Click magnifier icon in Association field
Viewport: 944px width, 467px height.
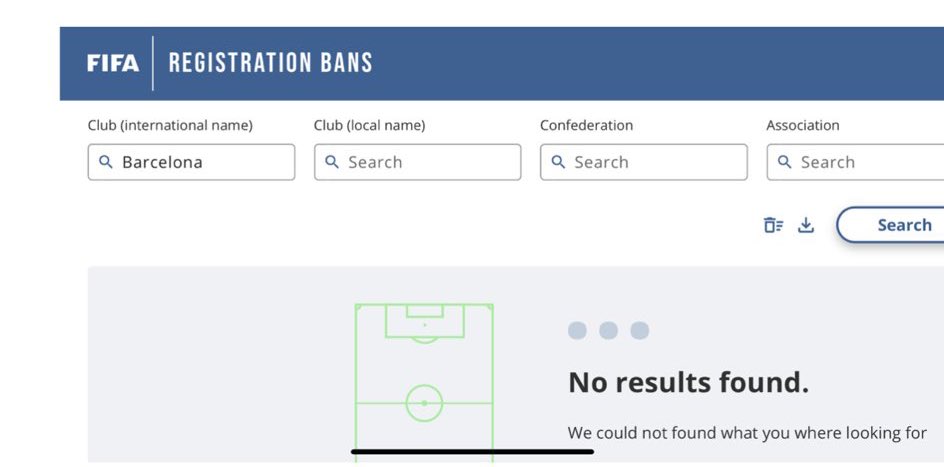click(784, 162)
